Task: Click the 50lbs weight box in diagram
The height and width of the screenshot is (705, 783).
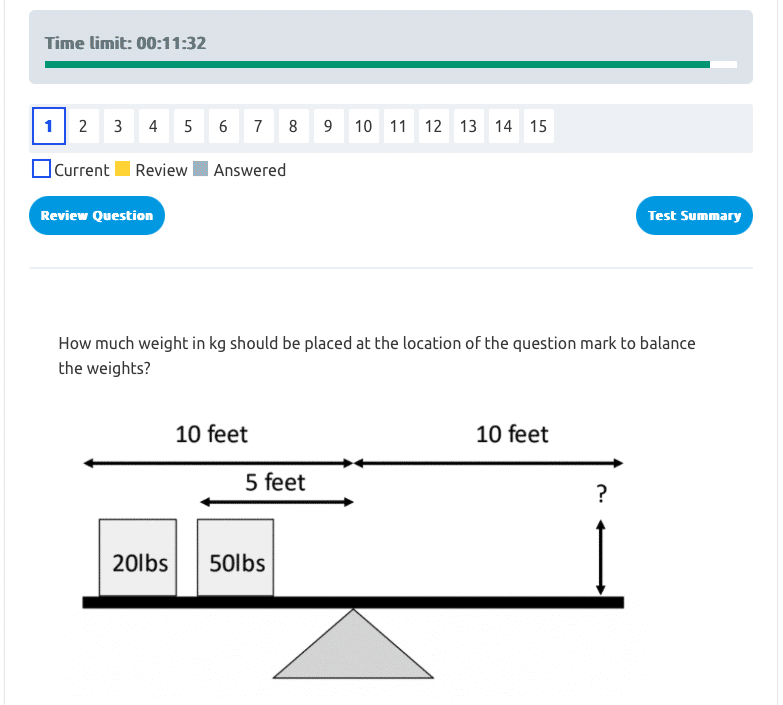Action: [236, 558]
